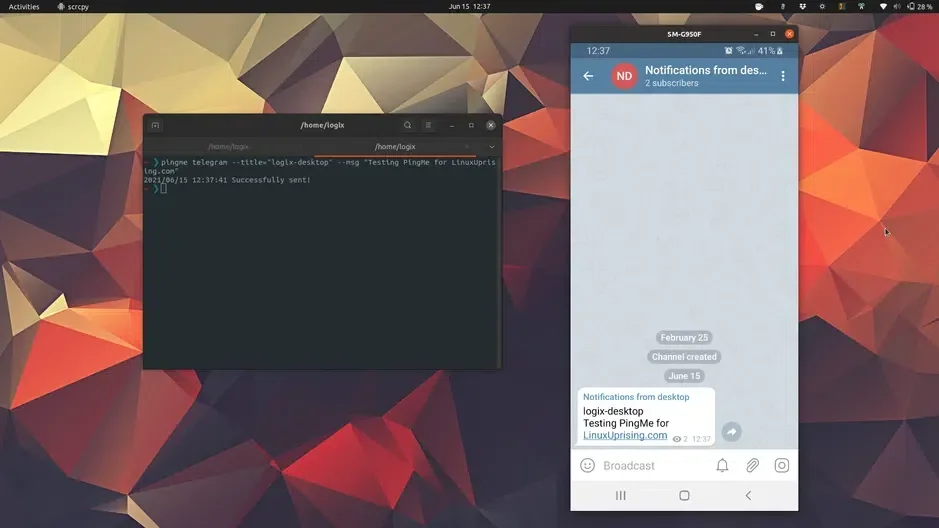939x528 pixels.
Task: Open the emoji picker in Telegram
Action: pos(587,465)
